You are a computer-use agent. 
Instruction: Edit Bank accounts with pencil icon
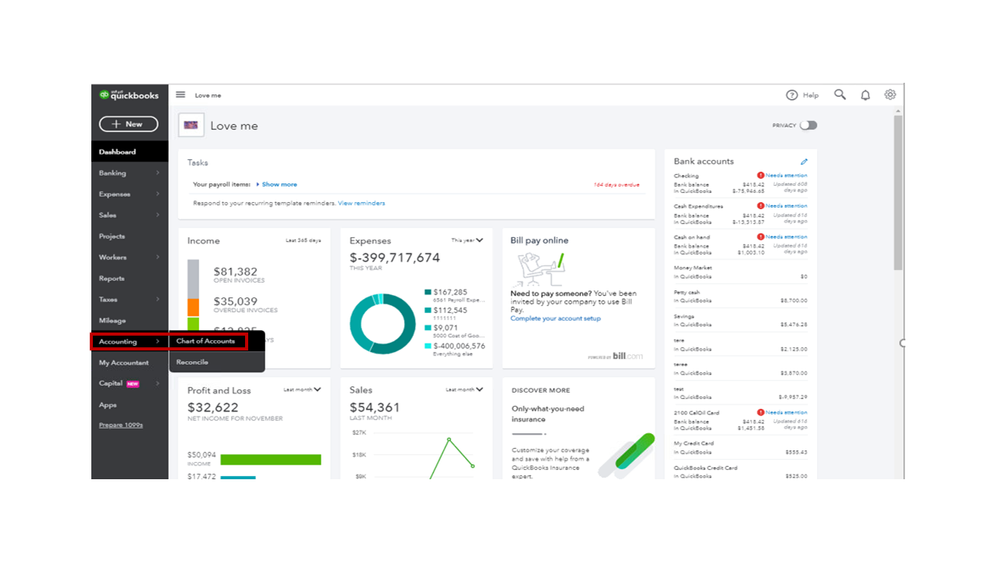(x=804, y=162)
